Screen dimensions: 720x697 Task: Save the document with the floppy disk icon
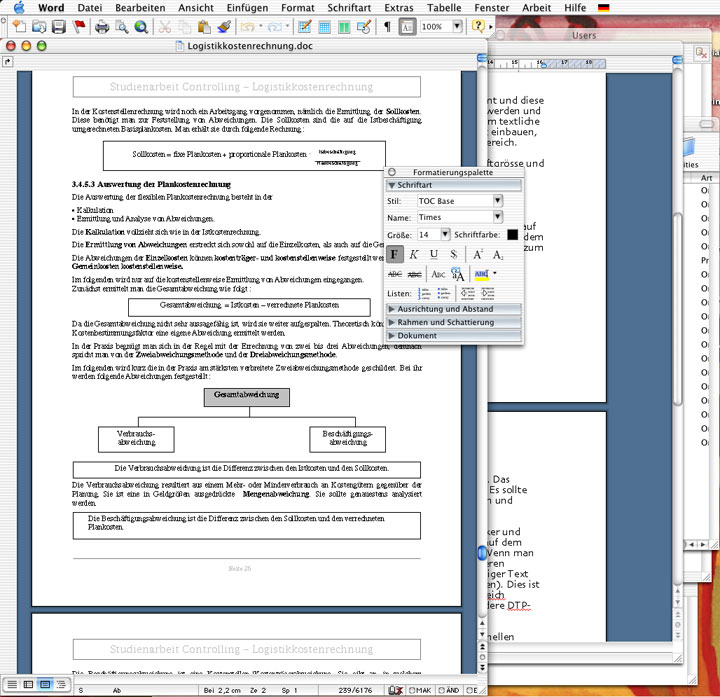click(59, 27)
